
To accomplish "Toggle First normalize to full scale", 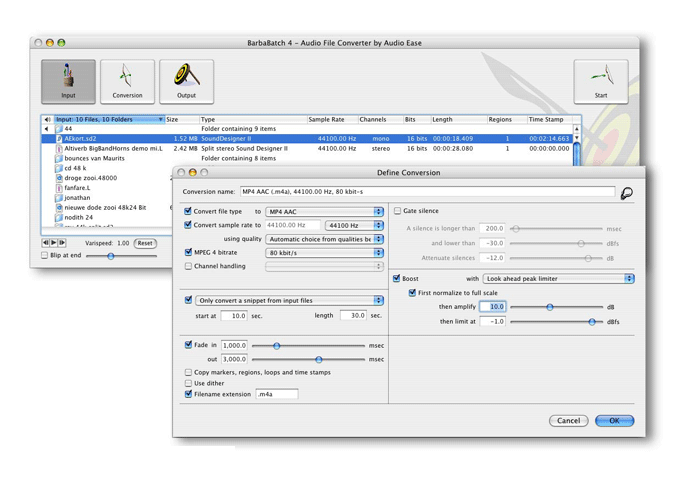I will (x=412, y=293).
